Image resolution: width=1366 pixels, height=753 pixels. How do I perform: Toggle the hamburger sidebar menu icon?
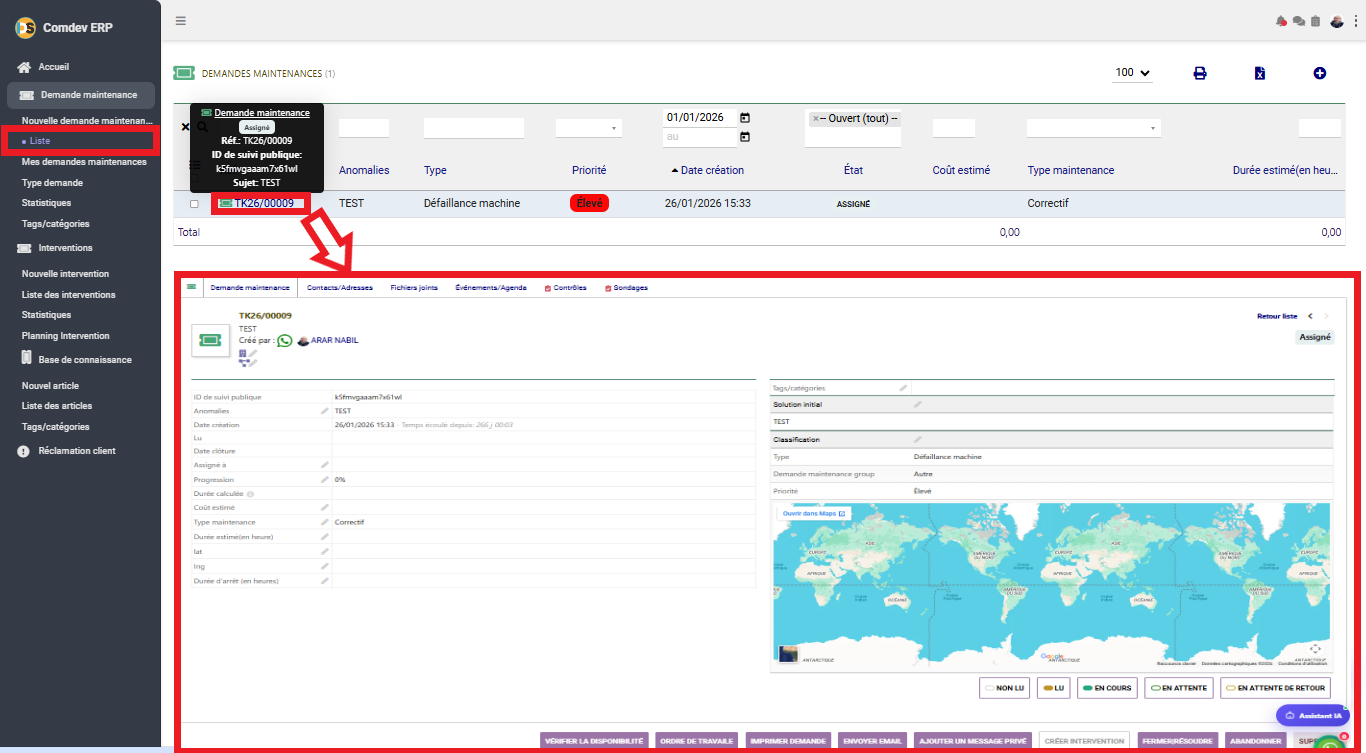click(180, 20)
